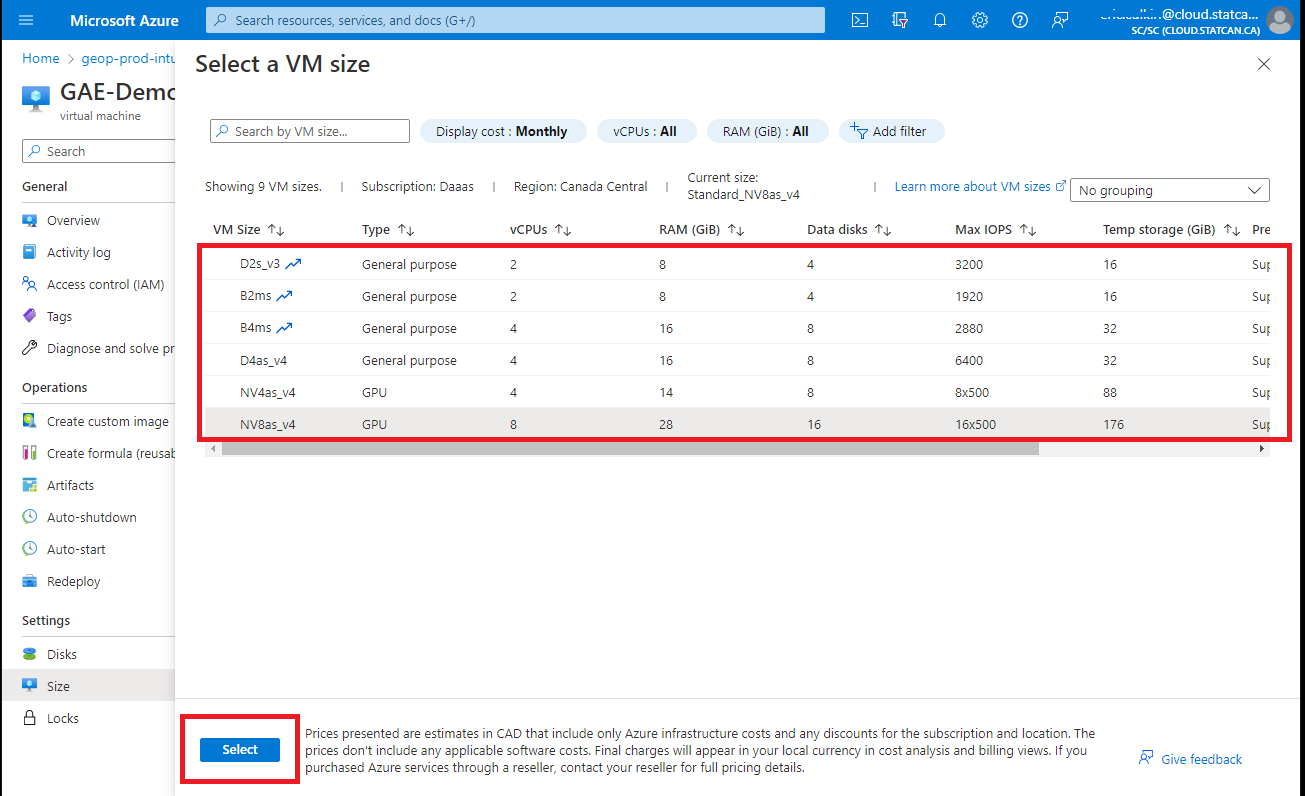Viewport: 1305px width, 796px height.
Task: Click the trending icon next to D2s_v3
Action: point(293,264)
